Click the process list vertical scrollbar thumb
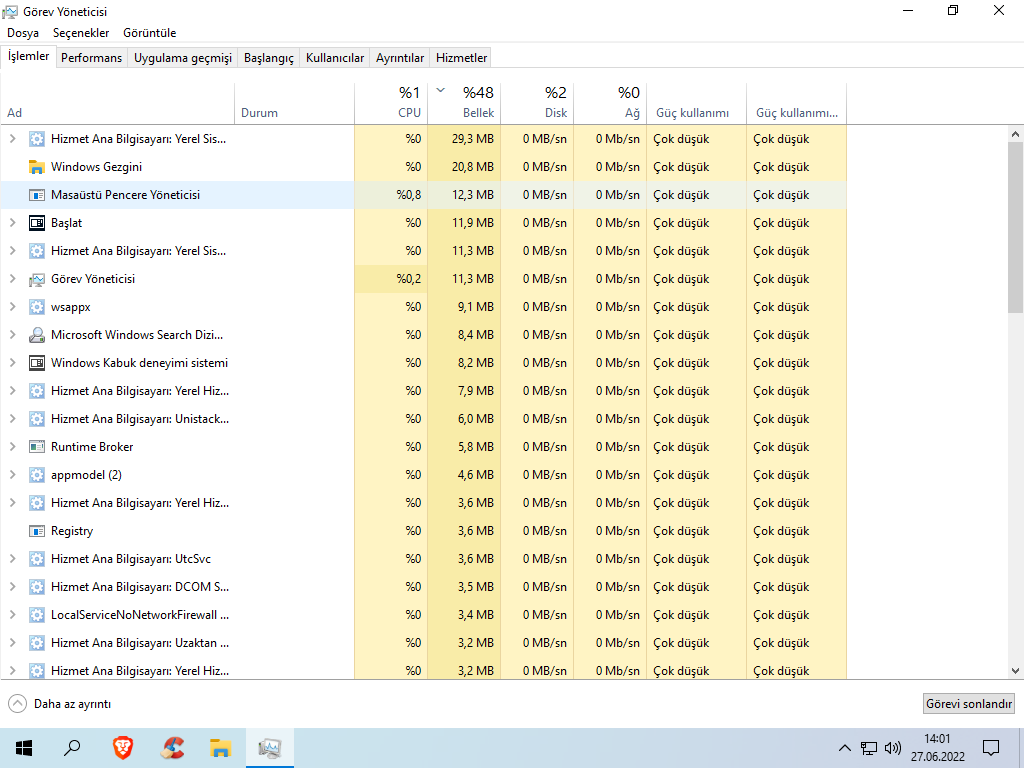Screen dimensions: 1024x768 1015,227
